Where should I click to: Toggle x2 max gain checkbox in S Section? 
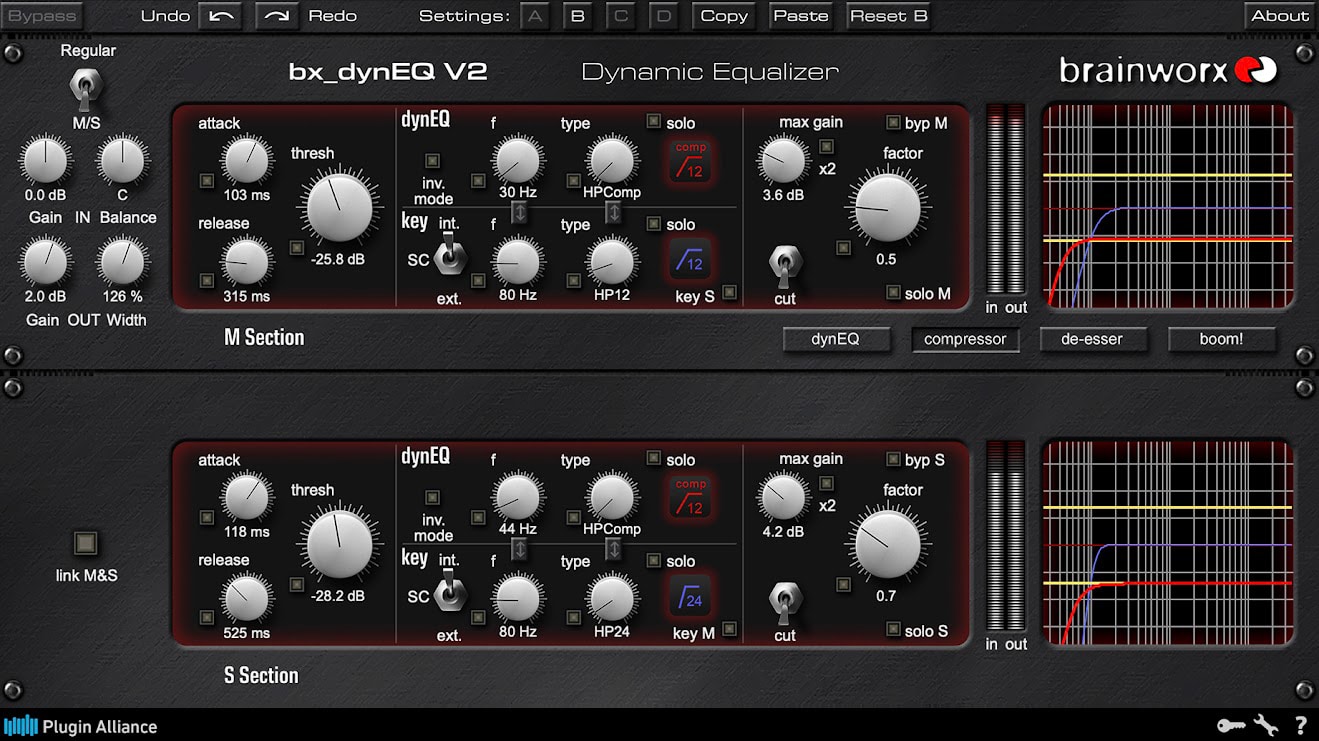(x=827, y=483)
